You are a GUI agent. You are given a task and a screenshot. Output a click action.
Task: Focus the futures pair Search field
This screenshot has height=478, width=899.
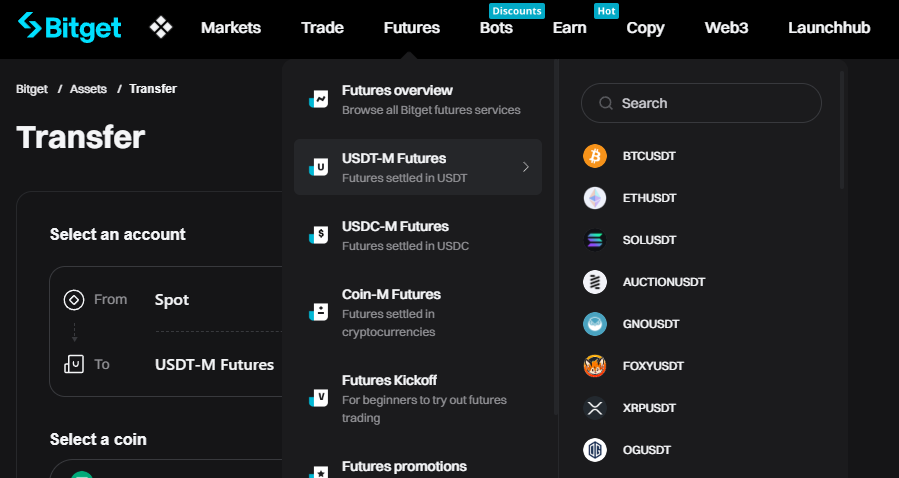pyautogui.click(x=701, y=103)
